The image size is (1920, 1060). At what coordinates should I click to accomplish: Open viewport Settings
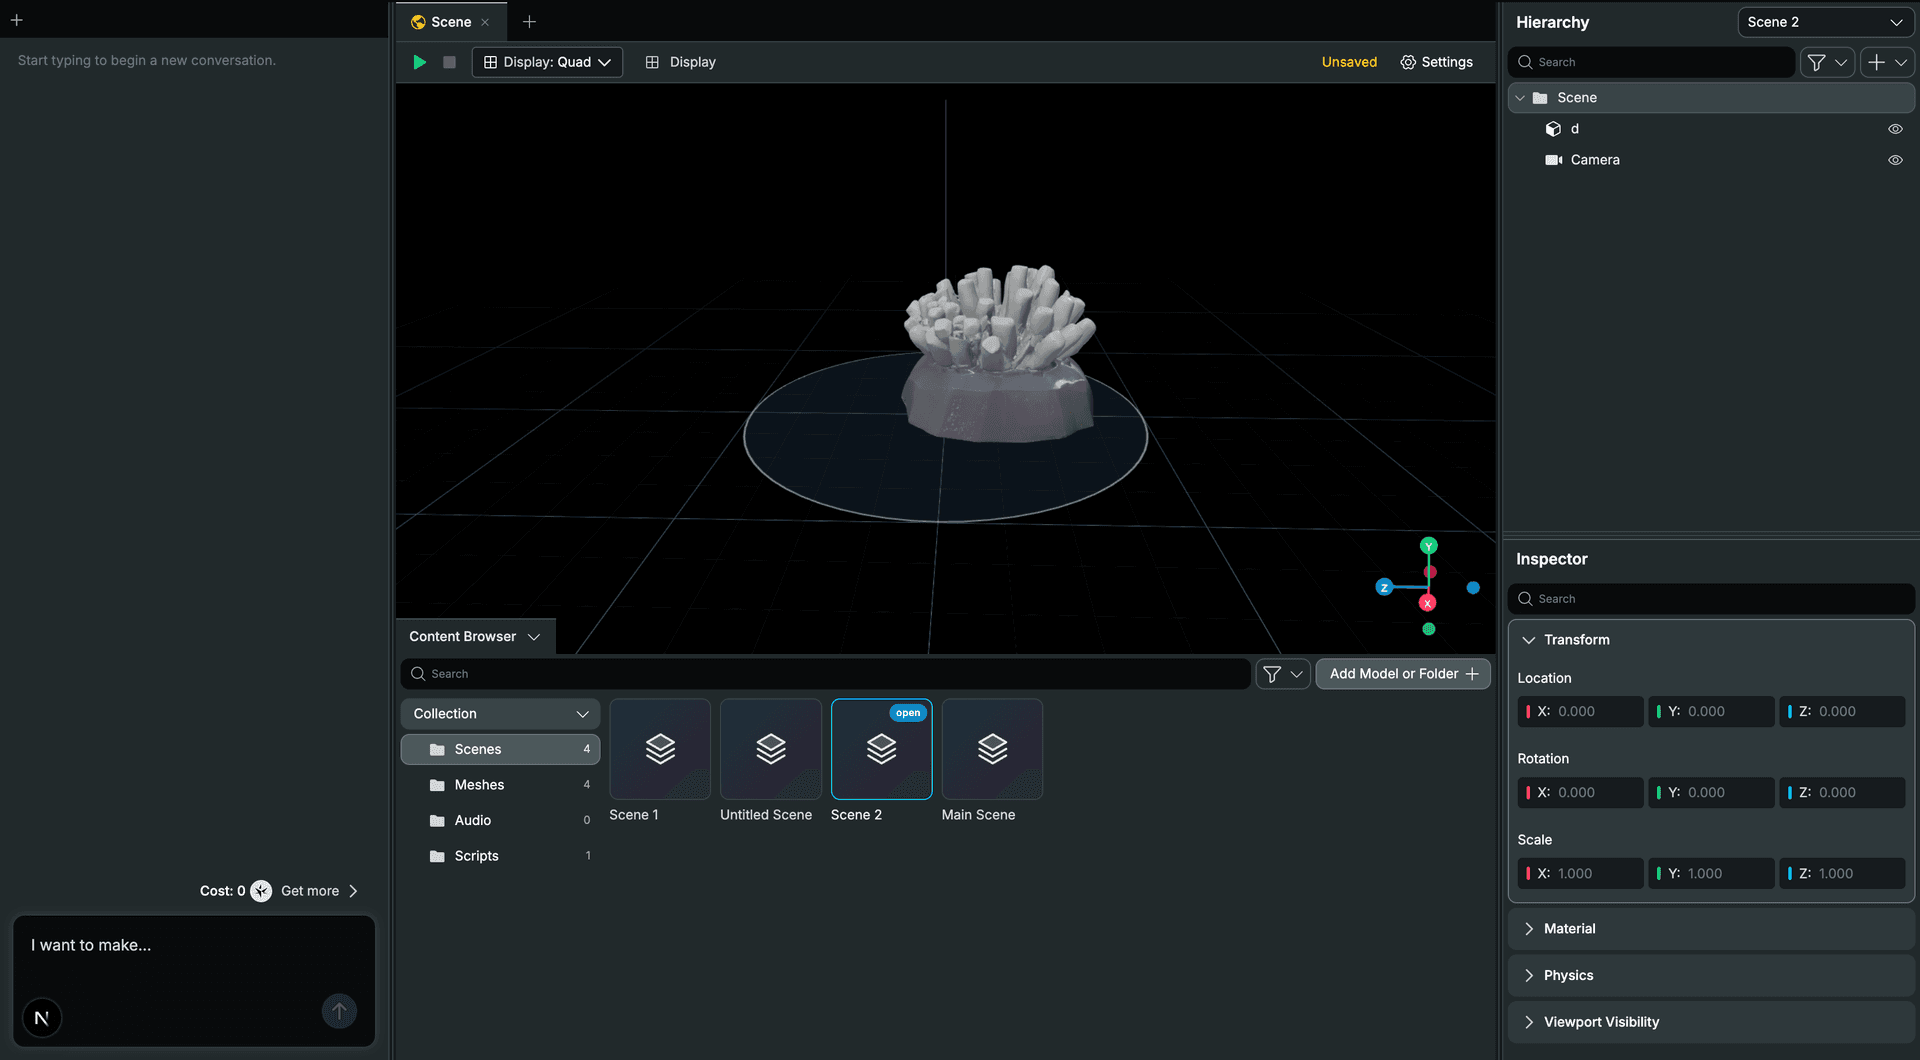pyautogui.click(x=1436, y=62)
